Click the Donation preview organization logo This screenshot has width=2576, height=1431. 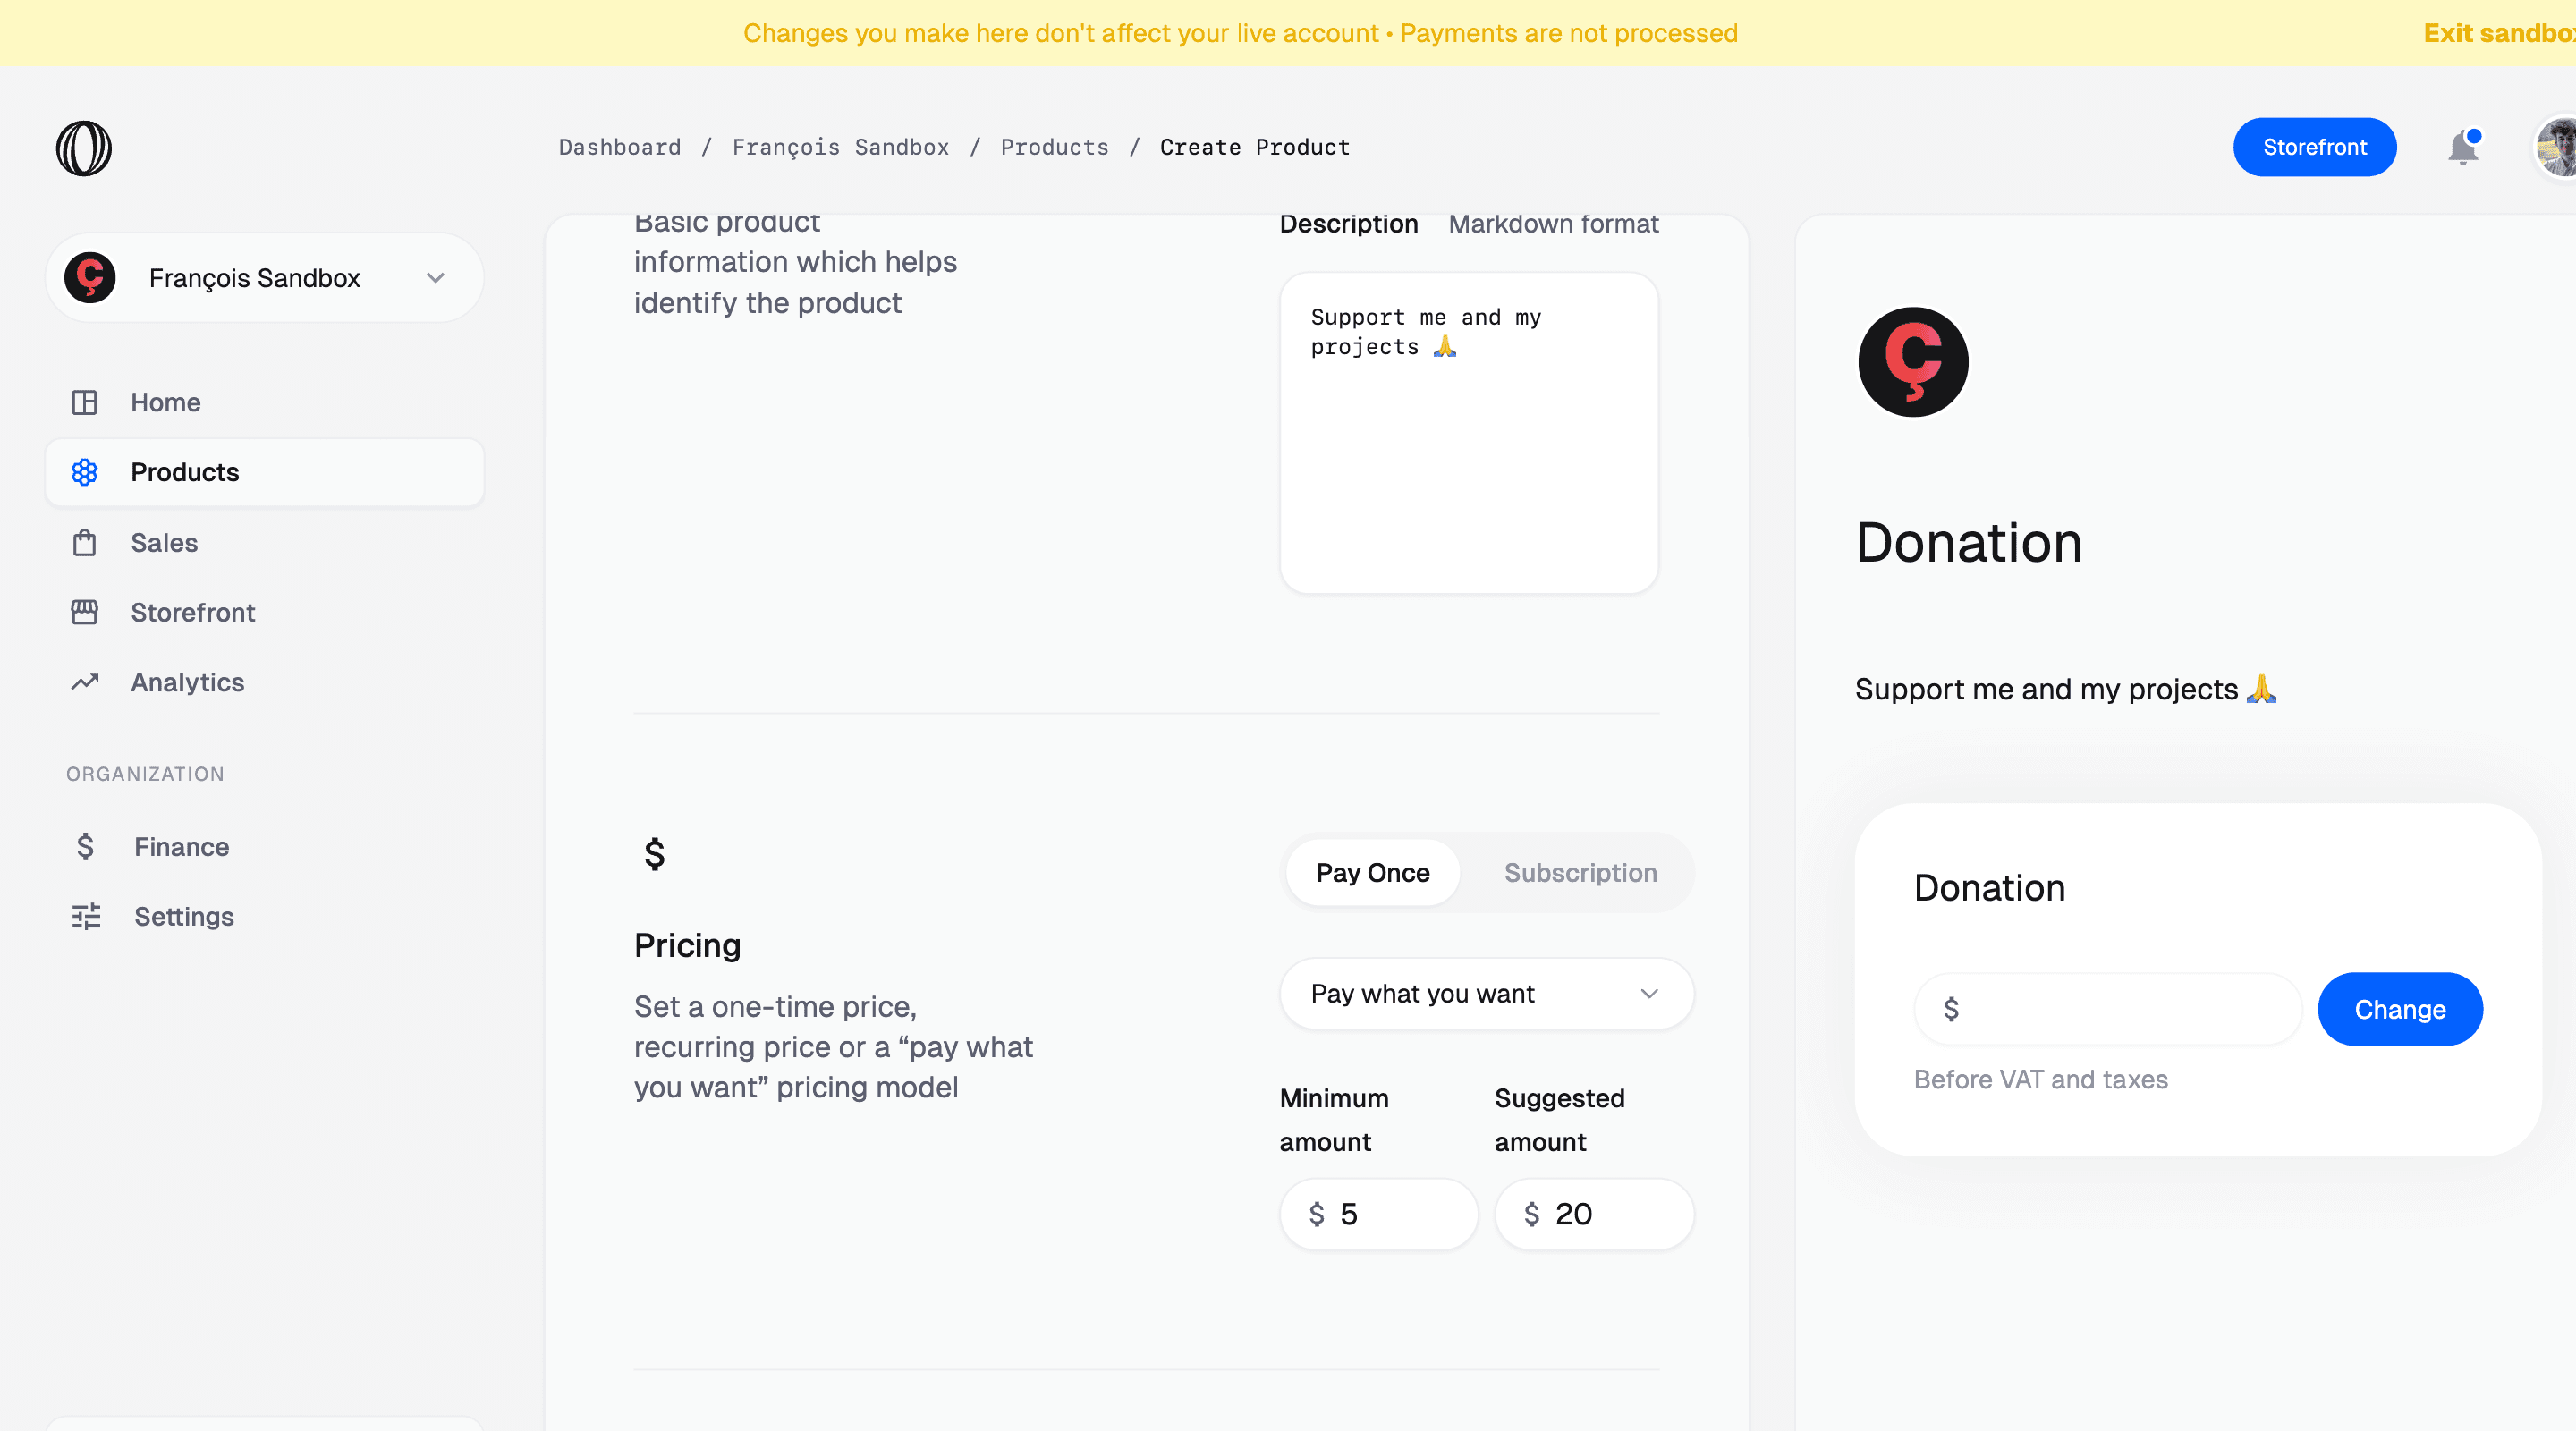1913,362
